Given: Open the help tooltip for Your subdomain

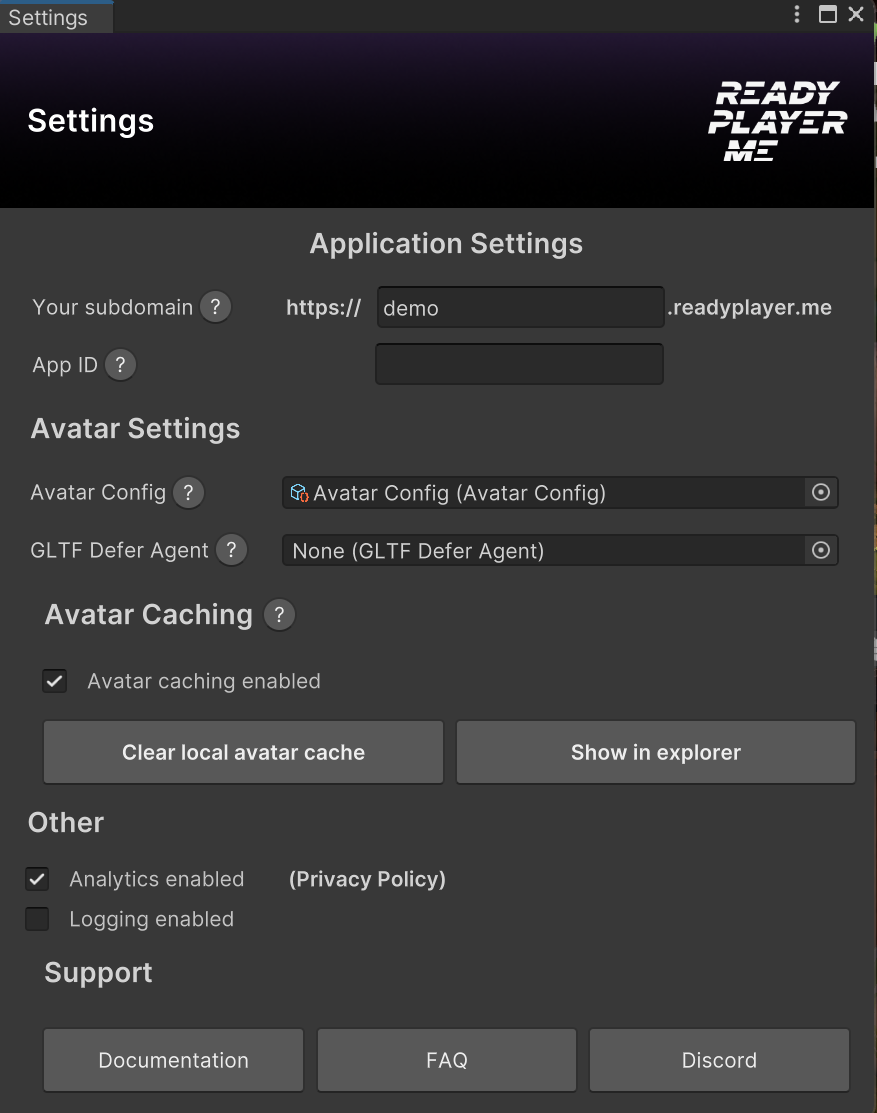Looking at the screenshot, I should tap(215, 307).
